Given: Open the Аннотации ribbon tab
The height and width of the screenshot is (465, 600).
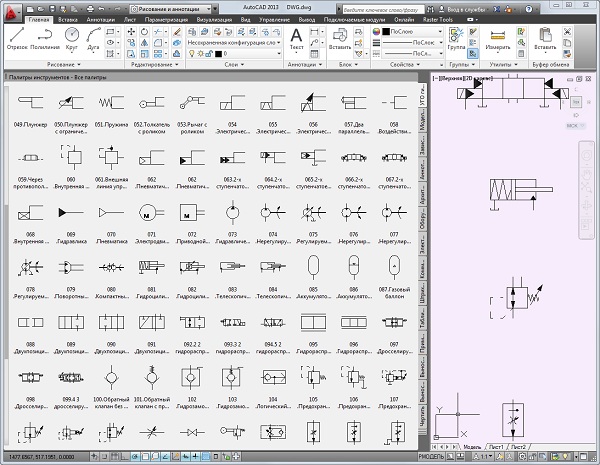Looking at the screenshot, I should 99,19.
